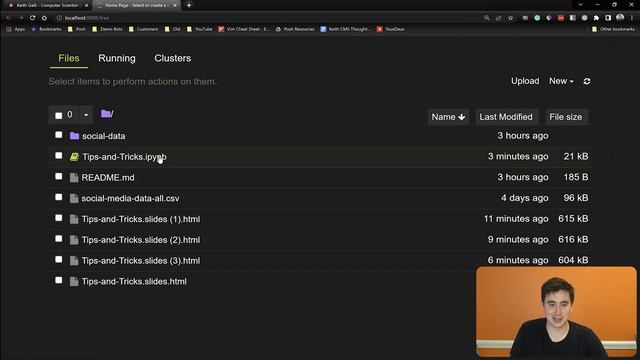Expand the New dropdown menu
Viewport: 640px width, 360px height.
coord(561,81)
